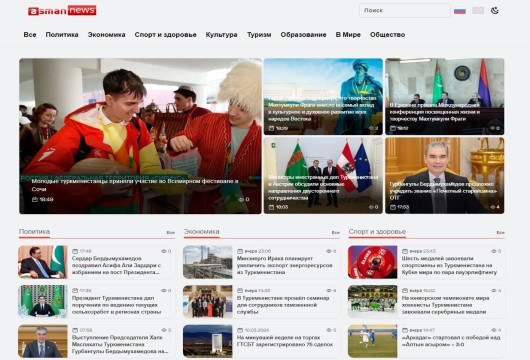
Task: Click the calendar icon beside 18:12
Action: coord(393,128)
